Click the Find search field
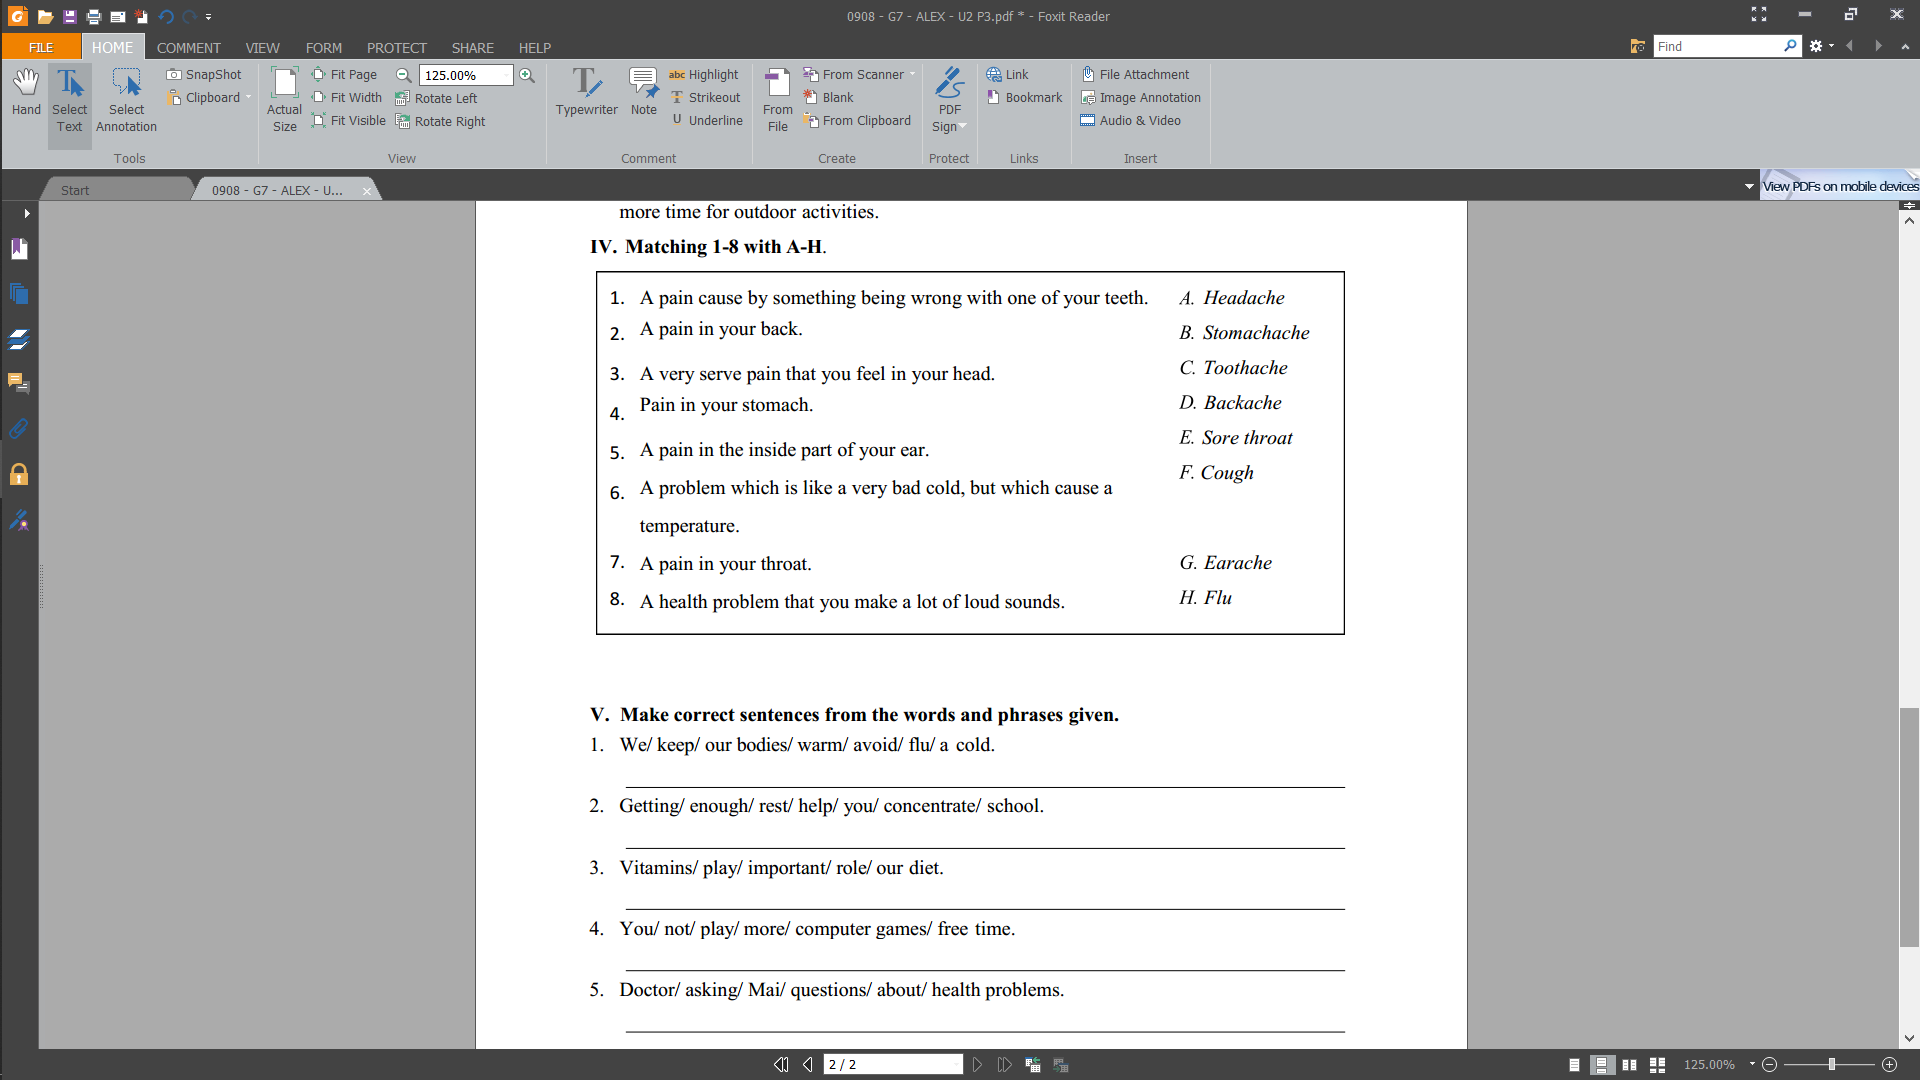The image size is (1920, 1080). point(1718,46)
